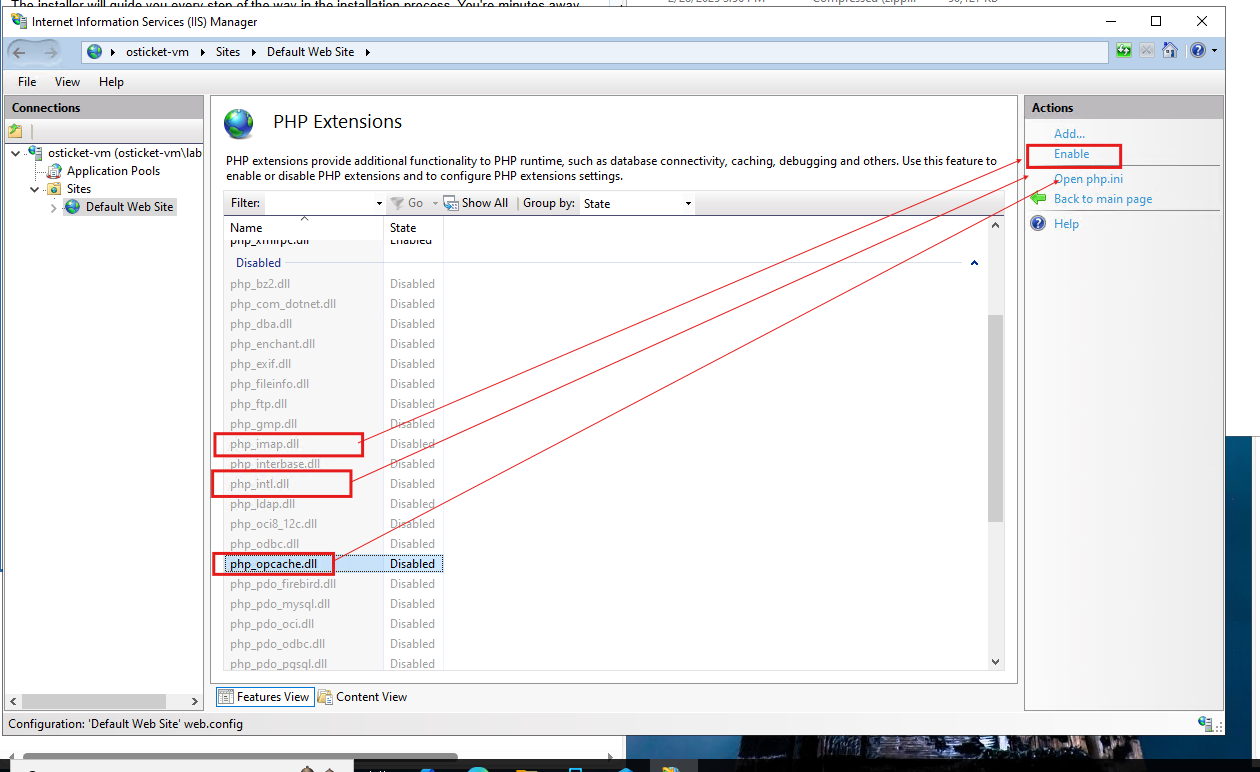Open the View menu
The image size is (1260, 772).
(x=67, y=82)
